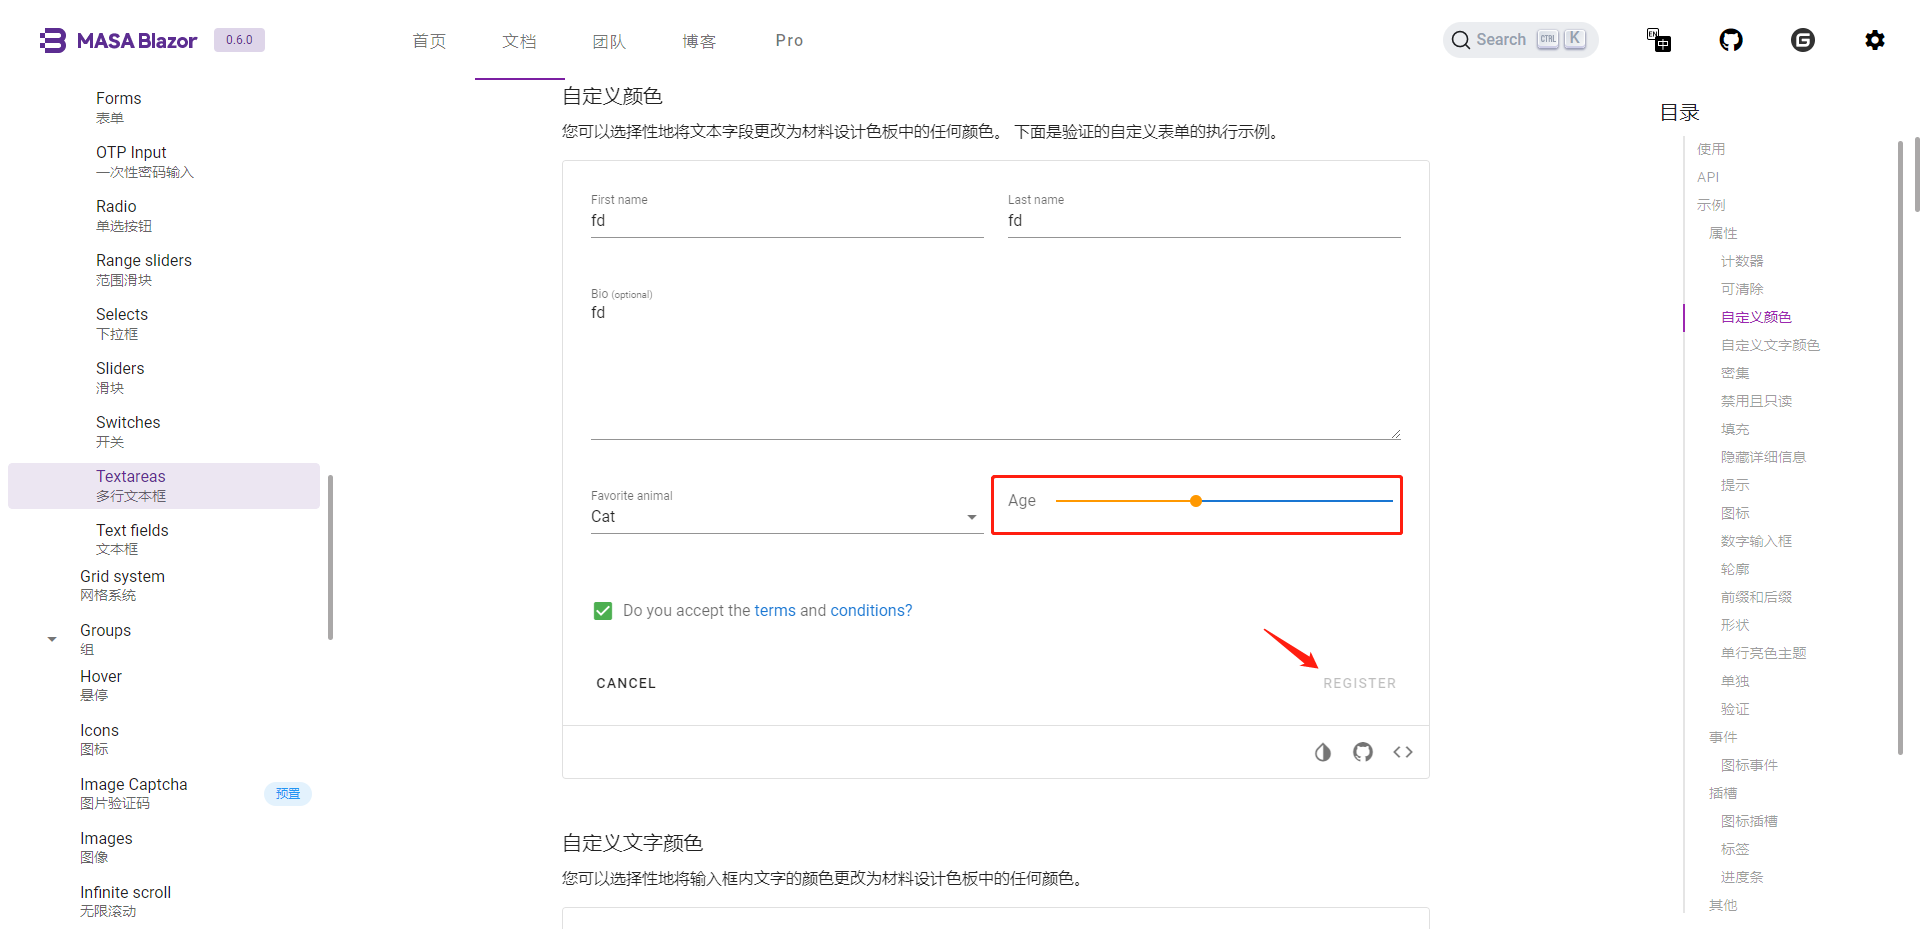Click the REGISTER button

1359,683
